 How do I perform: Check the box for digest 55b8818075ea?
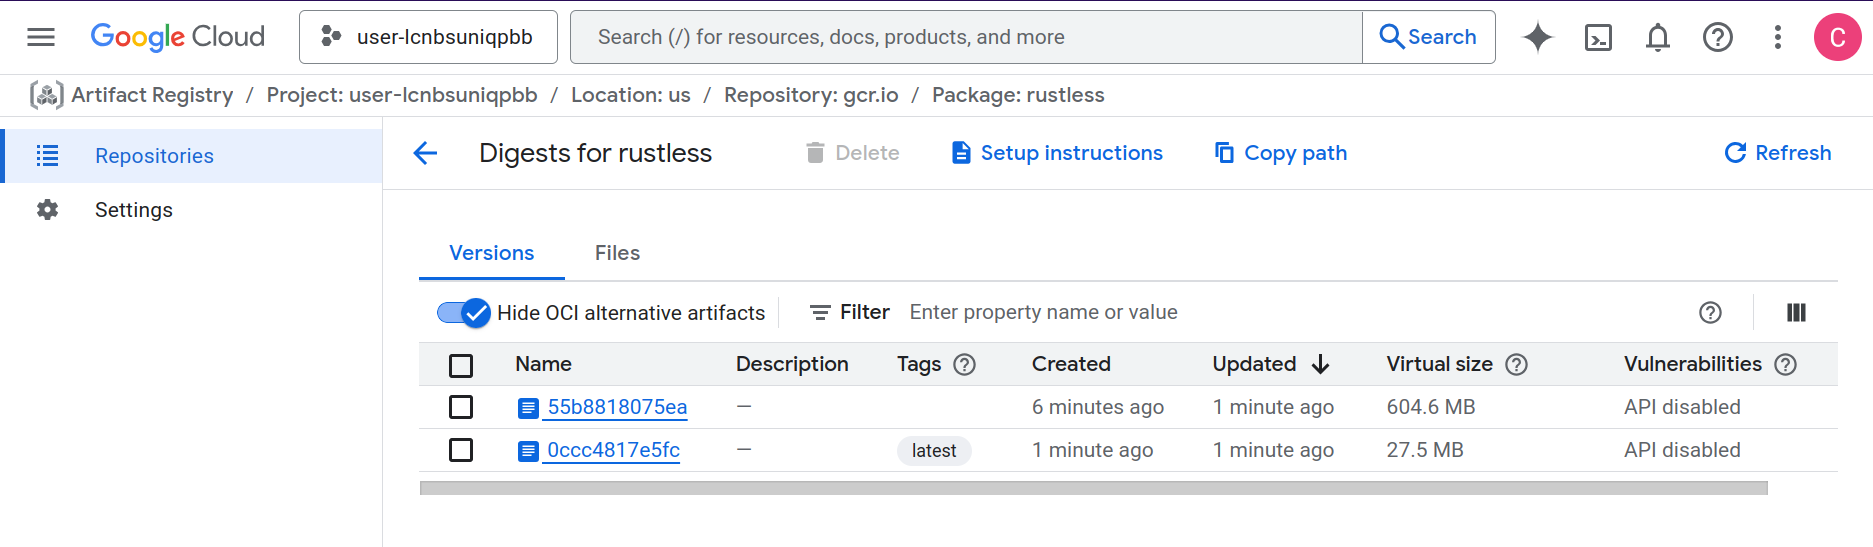(x=461, y=407)
